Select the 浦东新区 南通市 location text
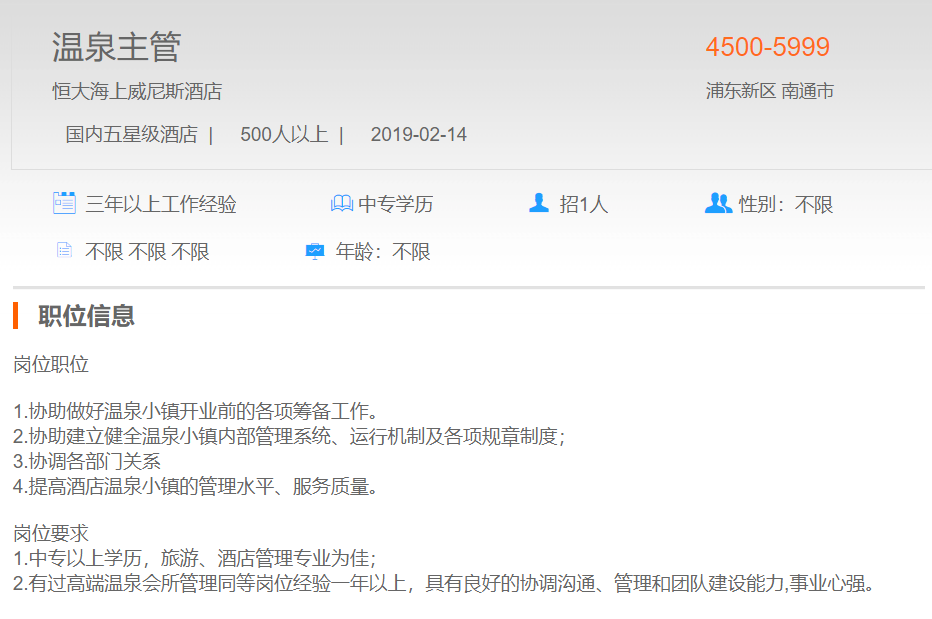The image size is (932, 619). click(x=769, y=91)
